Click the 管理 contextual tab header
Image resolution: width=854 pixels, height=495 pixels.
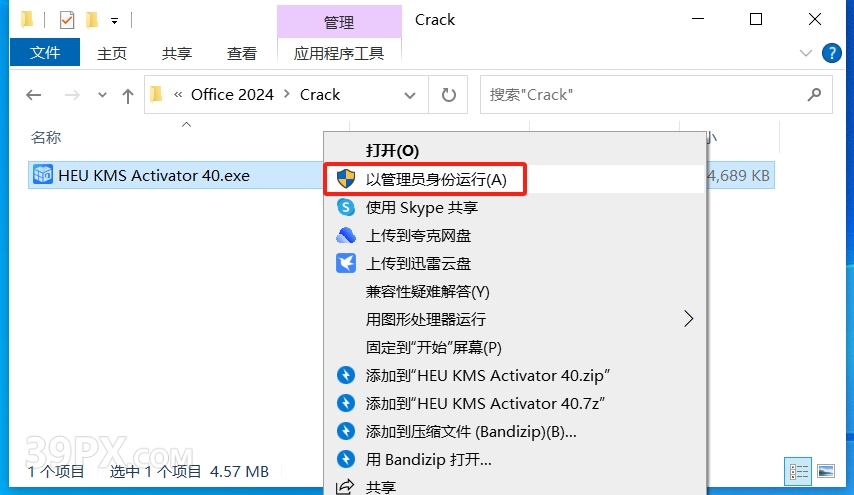click(x=339, y=22)
